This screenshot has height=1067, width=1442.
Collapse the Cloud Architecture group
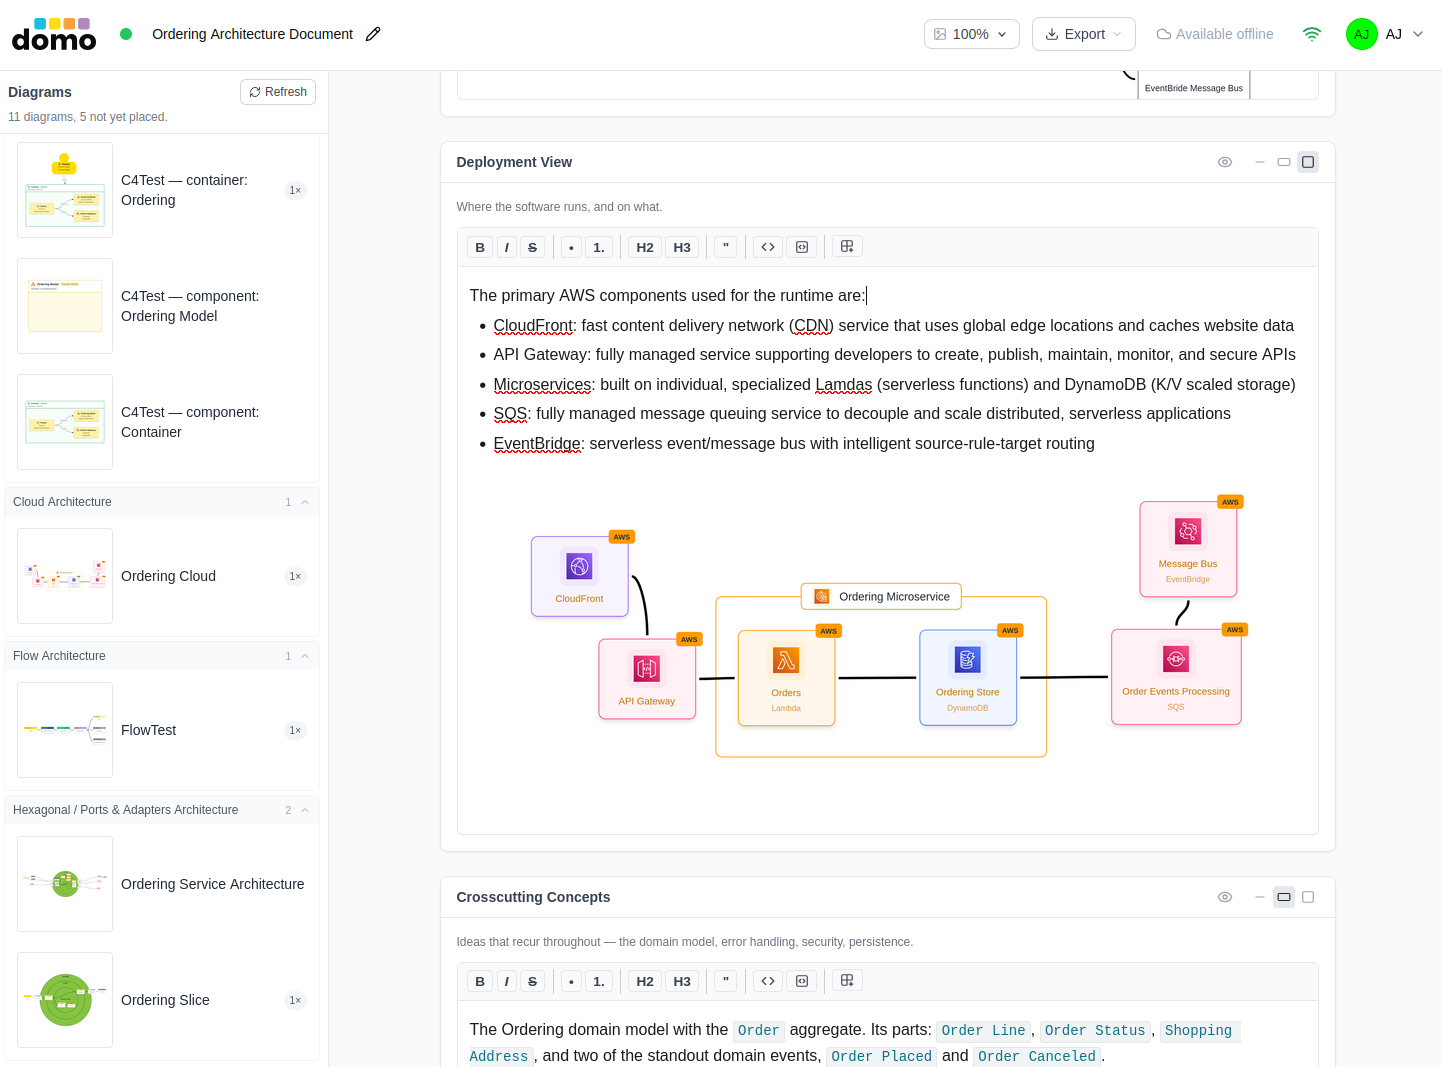coord(305,502)
